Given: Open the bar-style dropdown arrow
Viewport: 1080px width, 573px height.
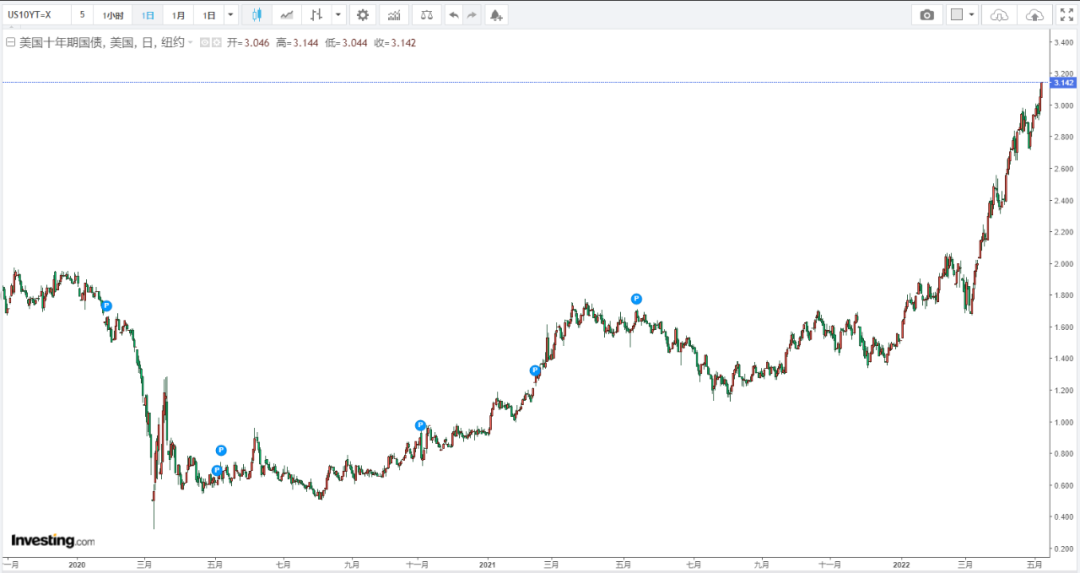Looking at the screenshot, I should (x=337, y=15).
